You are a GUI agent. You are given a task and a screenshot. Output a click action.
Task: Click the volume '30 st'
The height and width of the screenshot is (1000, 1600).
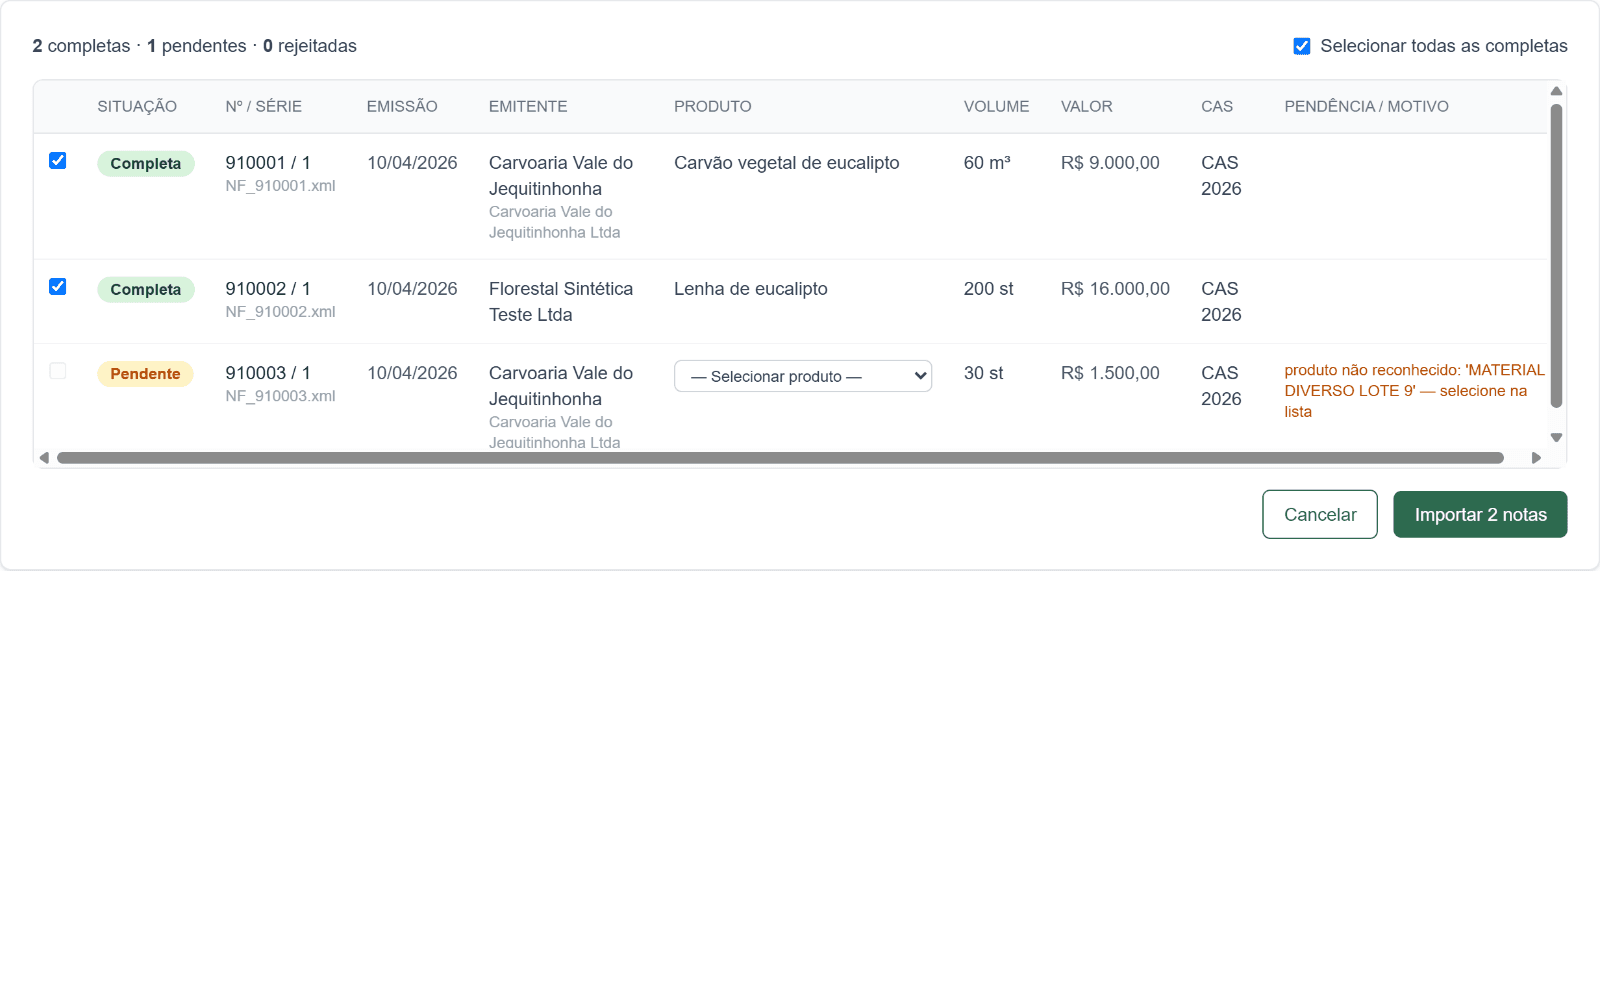click(x=983, y=373)
